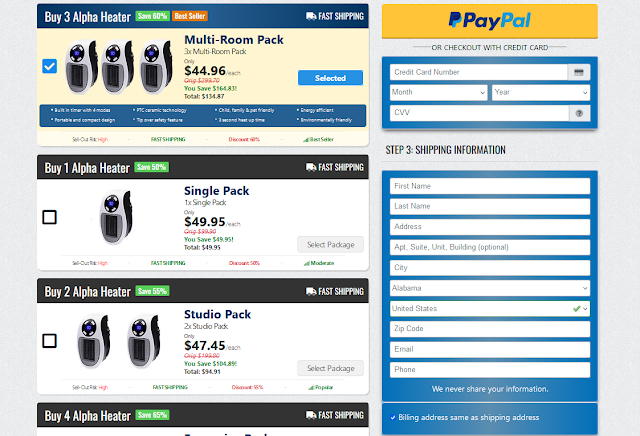The height and width of the screenshot is (436, 640).
Task: Open the Year expiration dropdown
Action: pyautogui.click(x=541, y=93)
